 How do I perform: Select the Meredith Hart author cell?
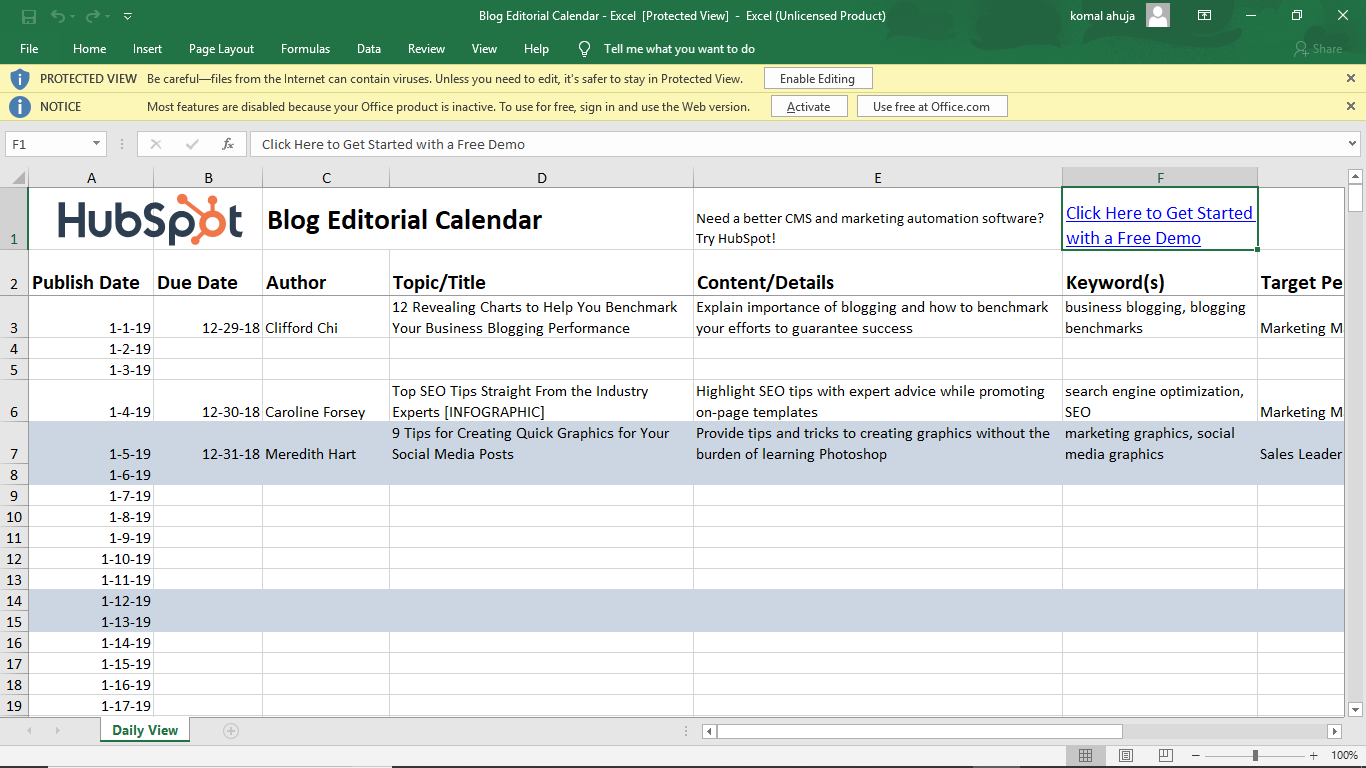click(326, 443)
